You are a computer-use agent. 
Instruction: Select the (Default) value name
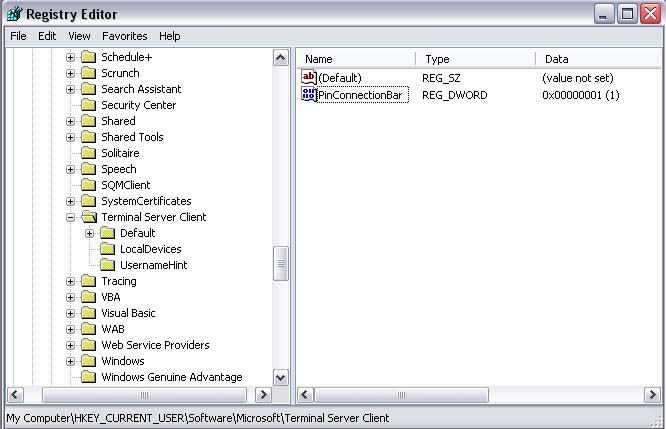(340, 78)
